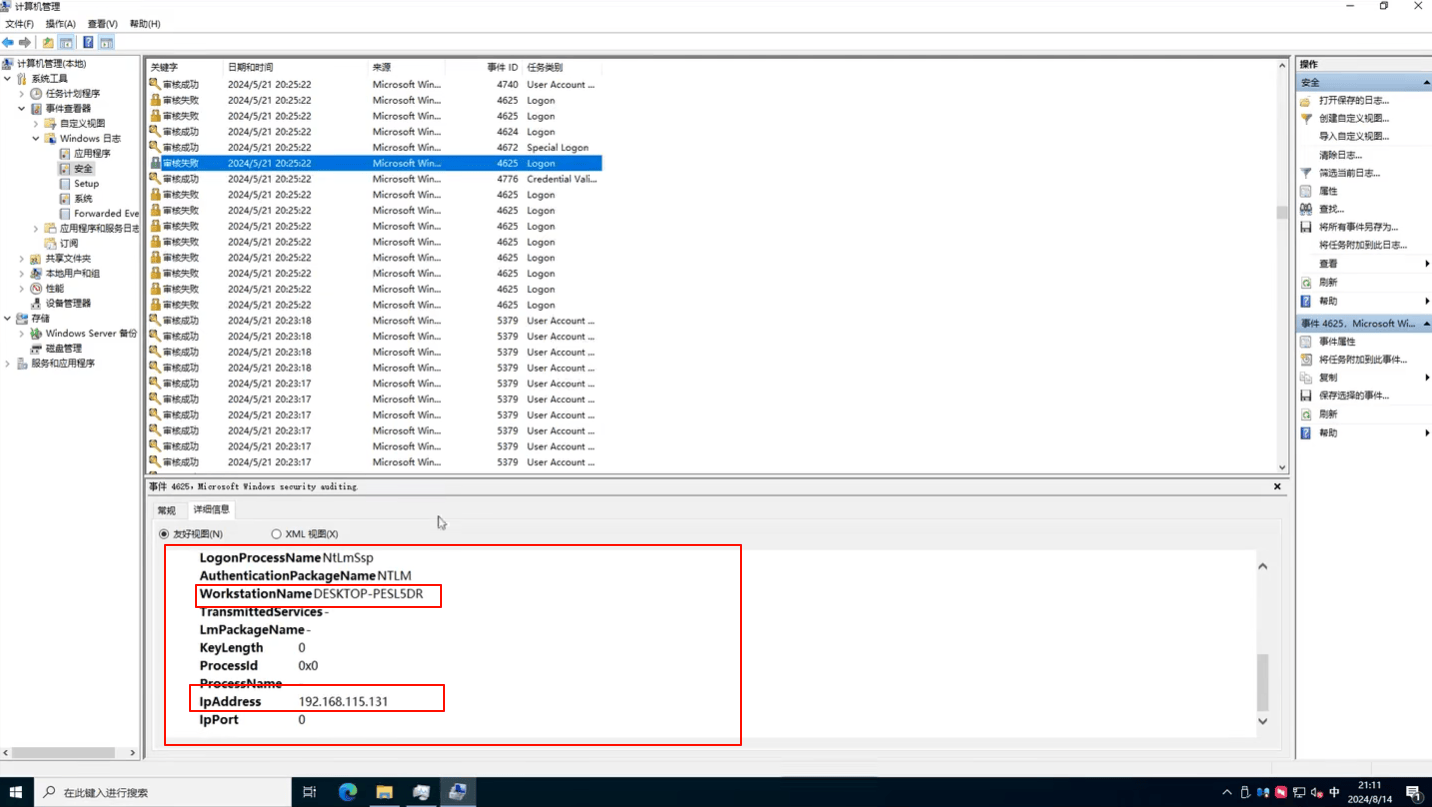Viewport: 1432px width, 807px height.
Task: Open File Explorer from the taskbar
Action: (x=384, y=792)
